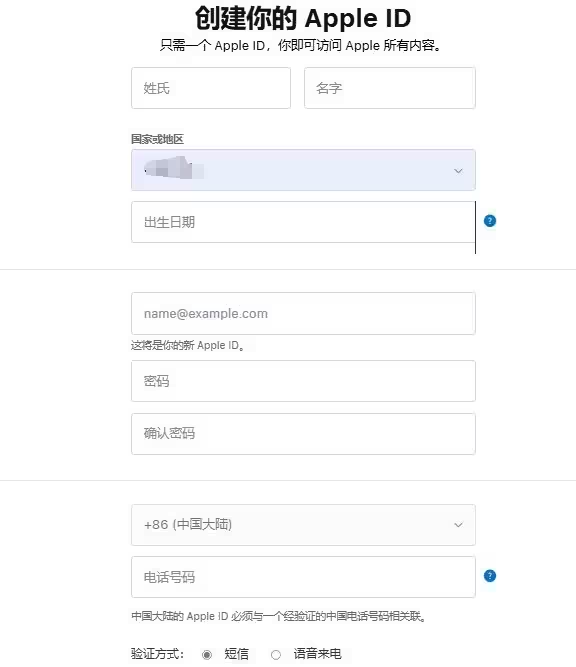Click the help icon beside phone number

(490, 576)
